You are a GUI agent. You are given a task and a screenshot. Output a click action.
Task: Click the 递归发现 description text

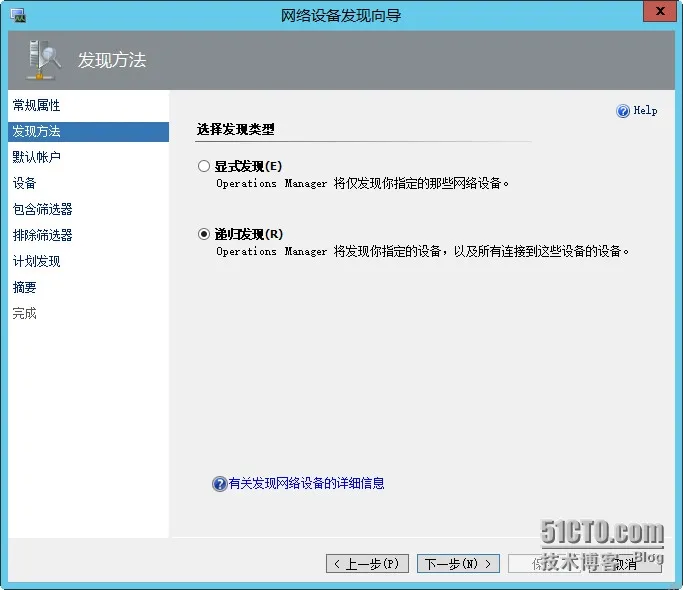click(x=423, y=251)
